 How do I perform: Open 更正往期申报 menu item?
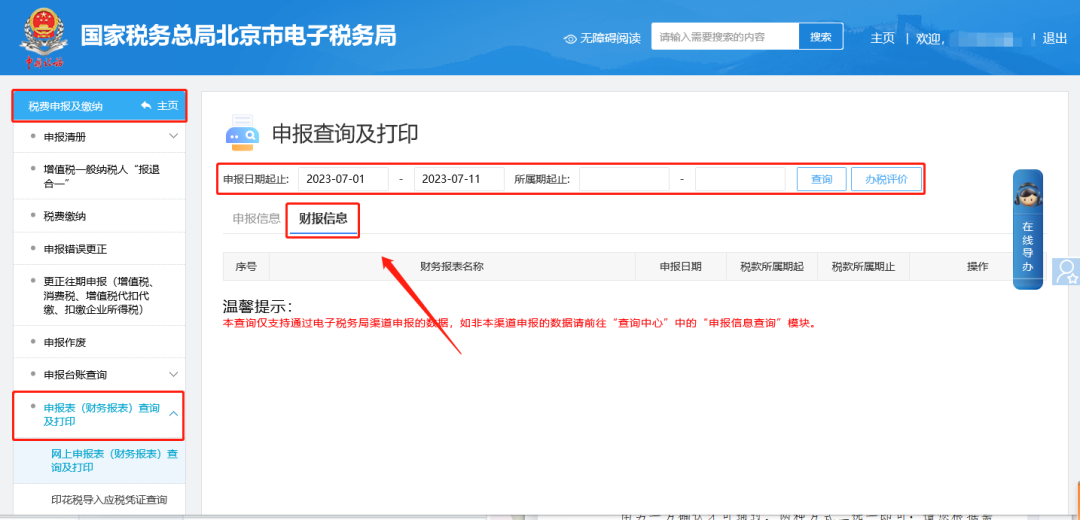99,295
